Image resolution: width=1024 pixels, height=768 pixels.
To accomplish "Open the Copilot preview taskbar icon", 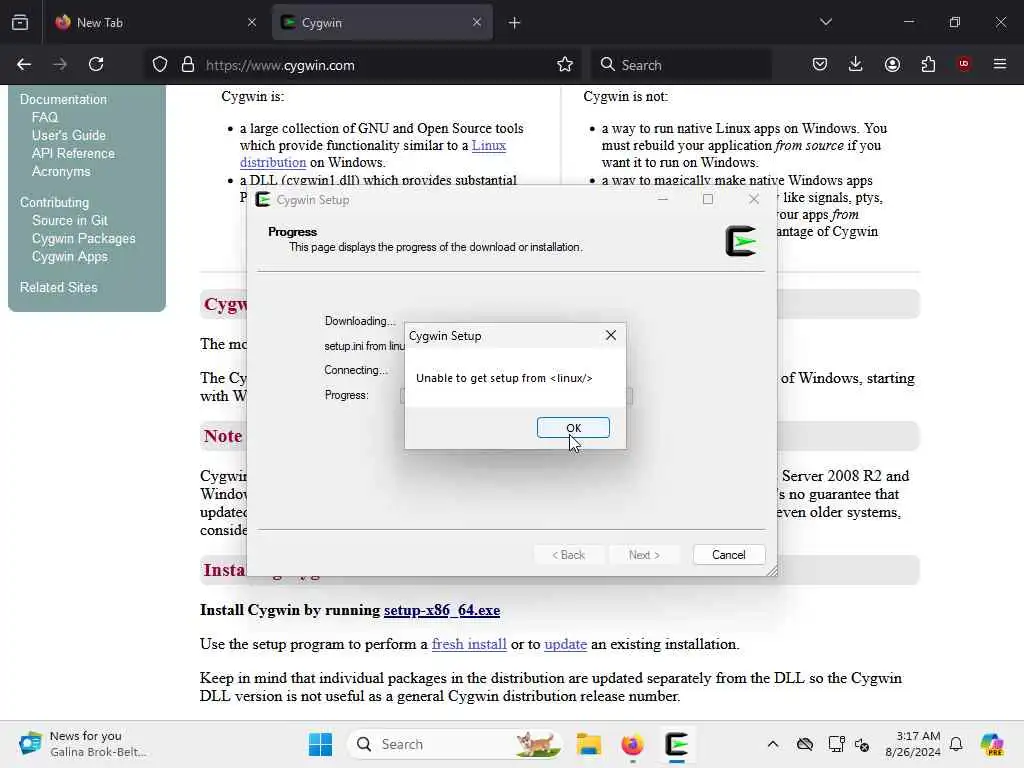I will click(x=992, y=744).
